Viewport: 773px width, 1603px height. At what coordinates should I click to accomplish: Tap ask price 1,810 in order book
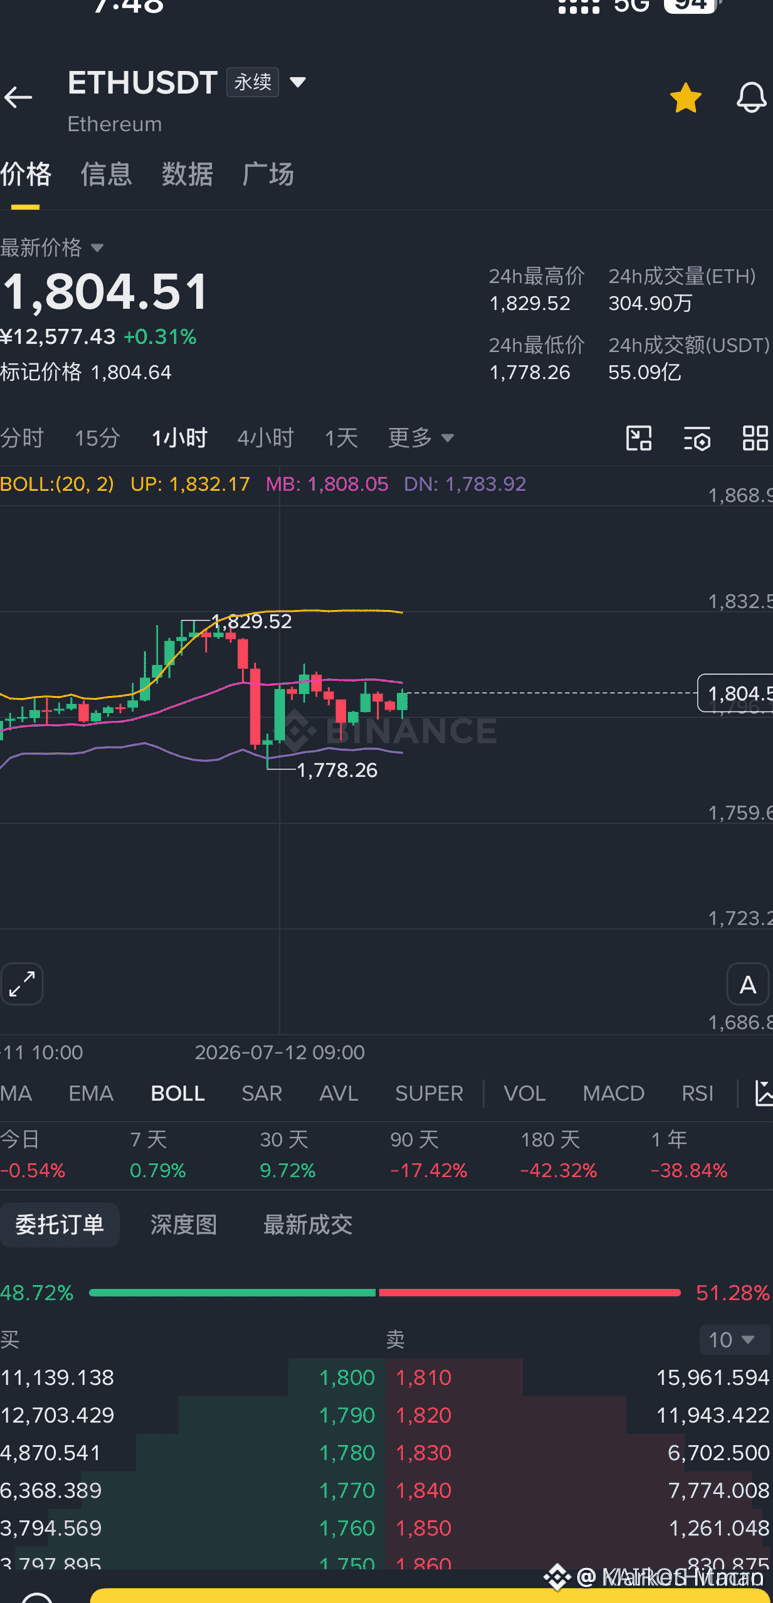click(424, 1378)
